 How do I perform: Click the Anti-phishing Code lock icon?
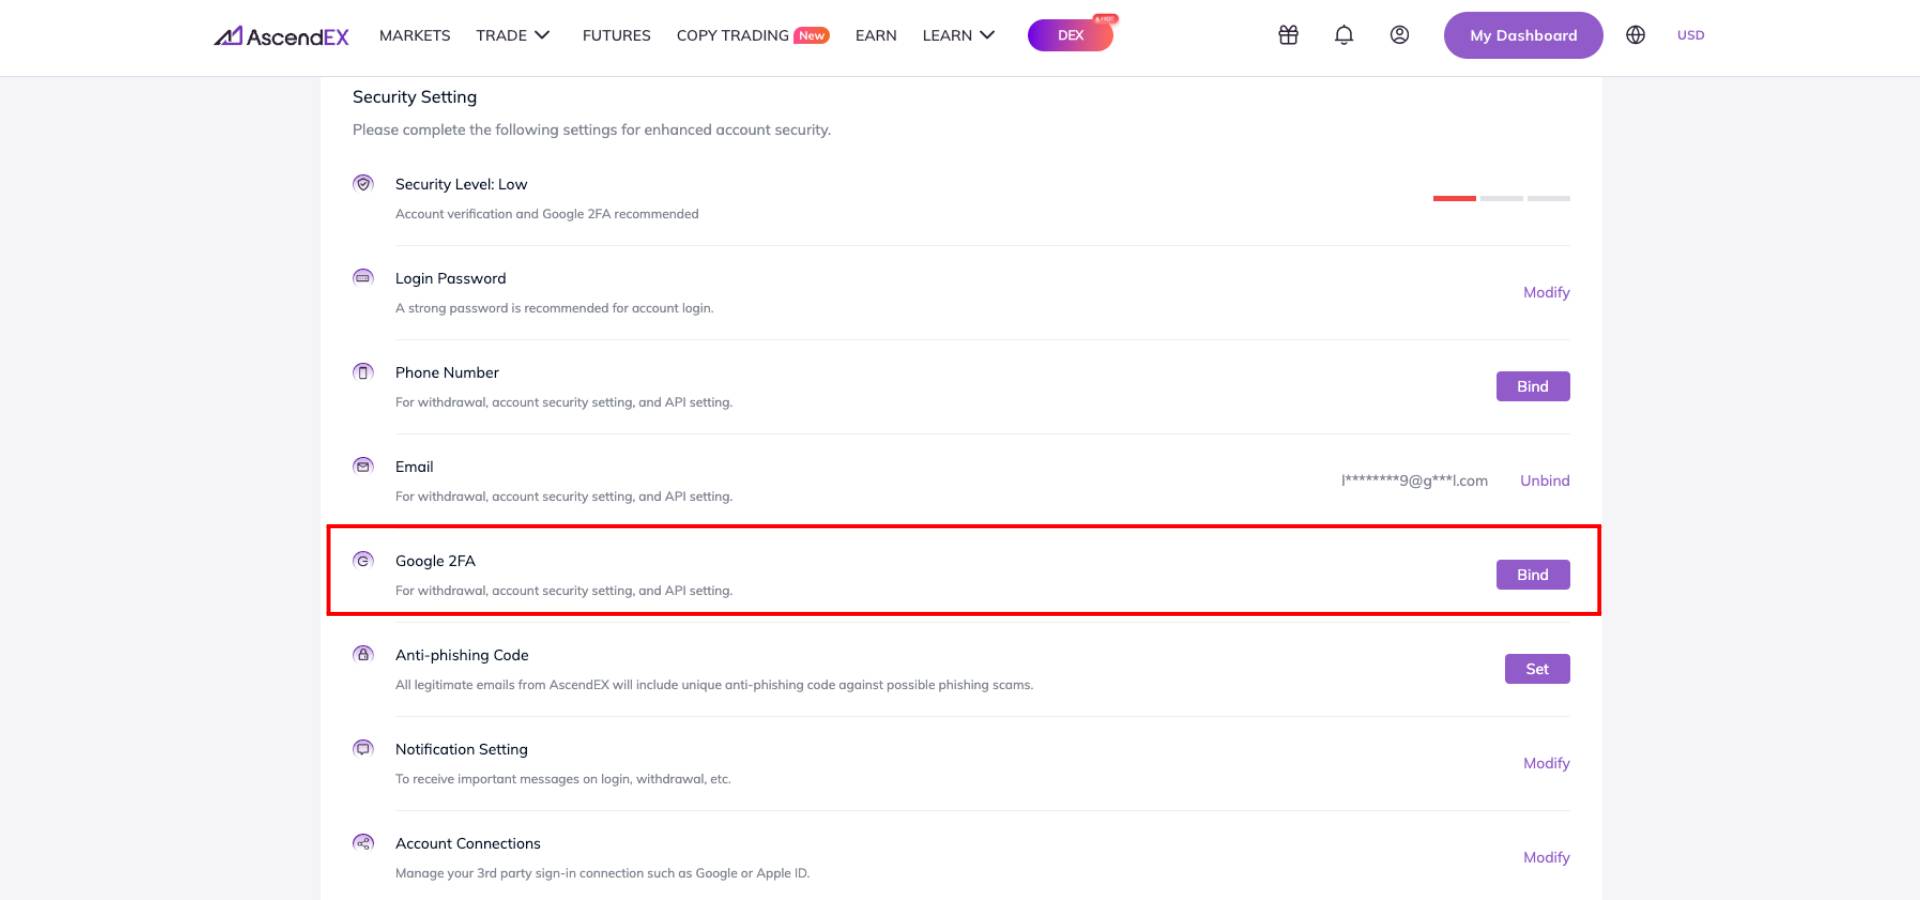pyautogui.click(x=363, y=653)
